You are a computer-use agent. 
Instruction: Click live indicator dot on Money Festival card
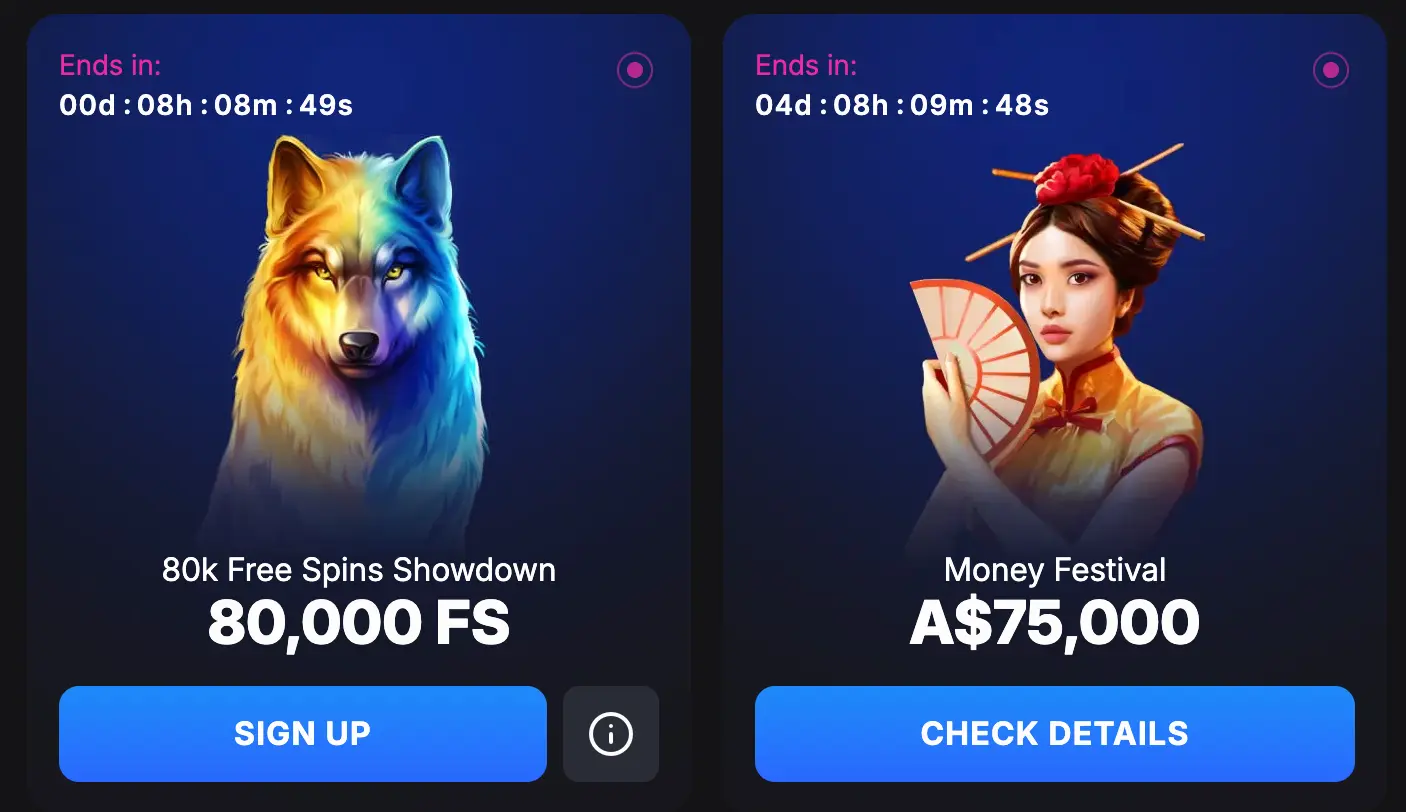click(1331, 70)
